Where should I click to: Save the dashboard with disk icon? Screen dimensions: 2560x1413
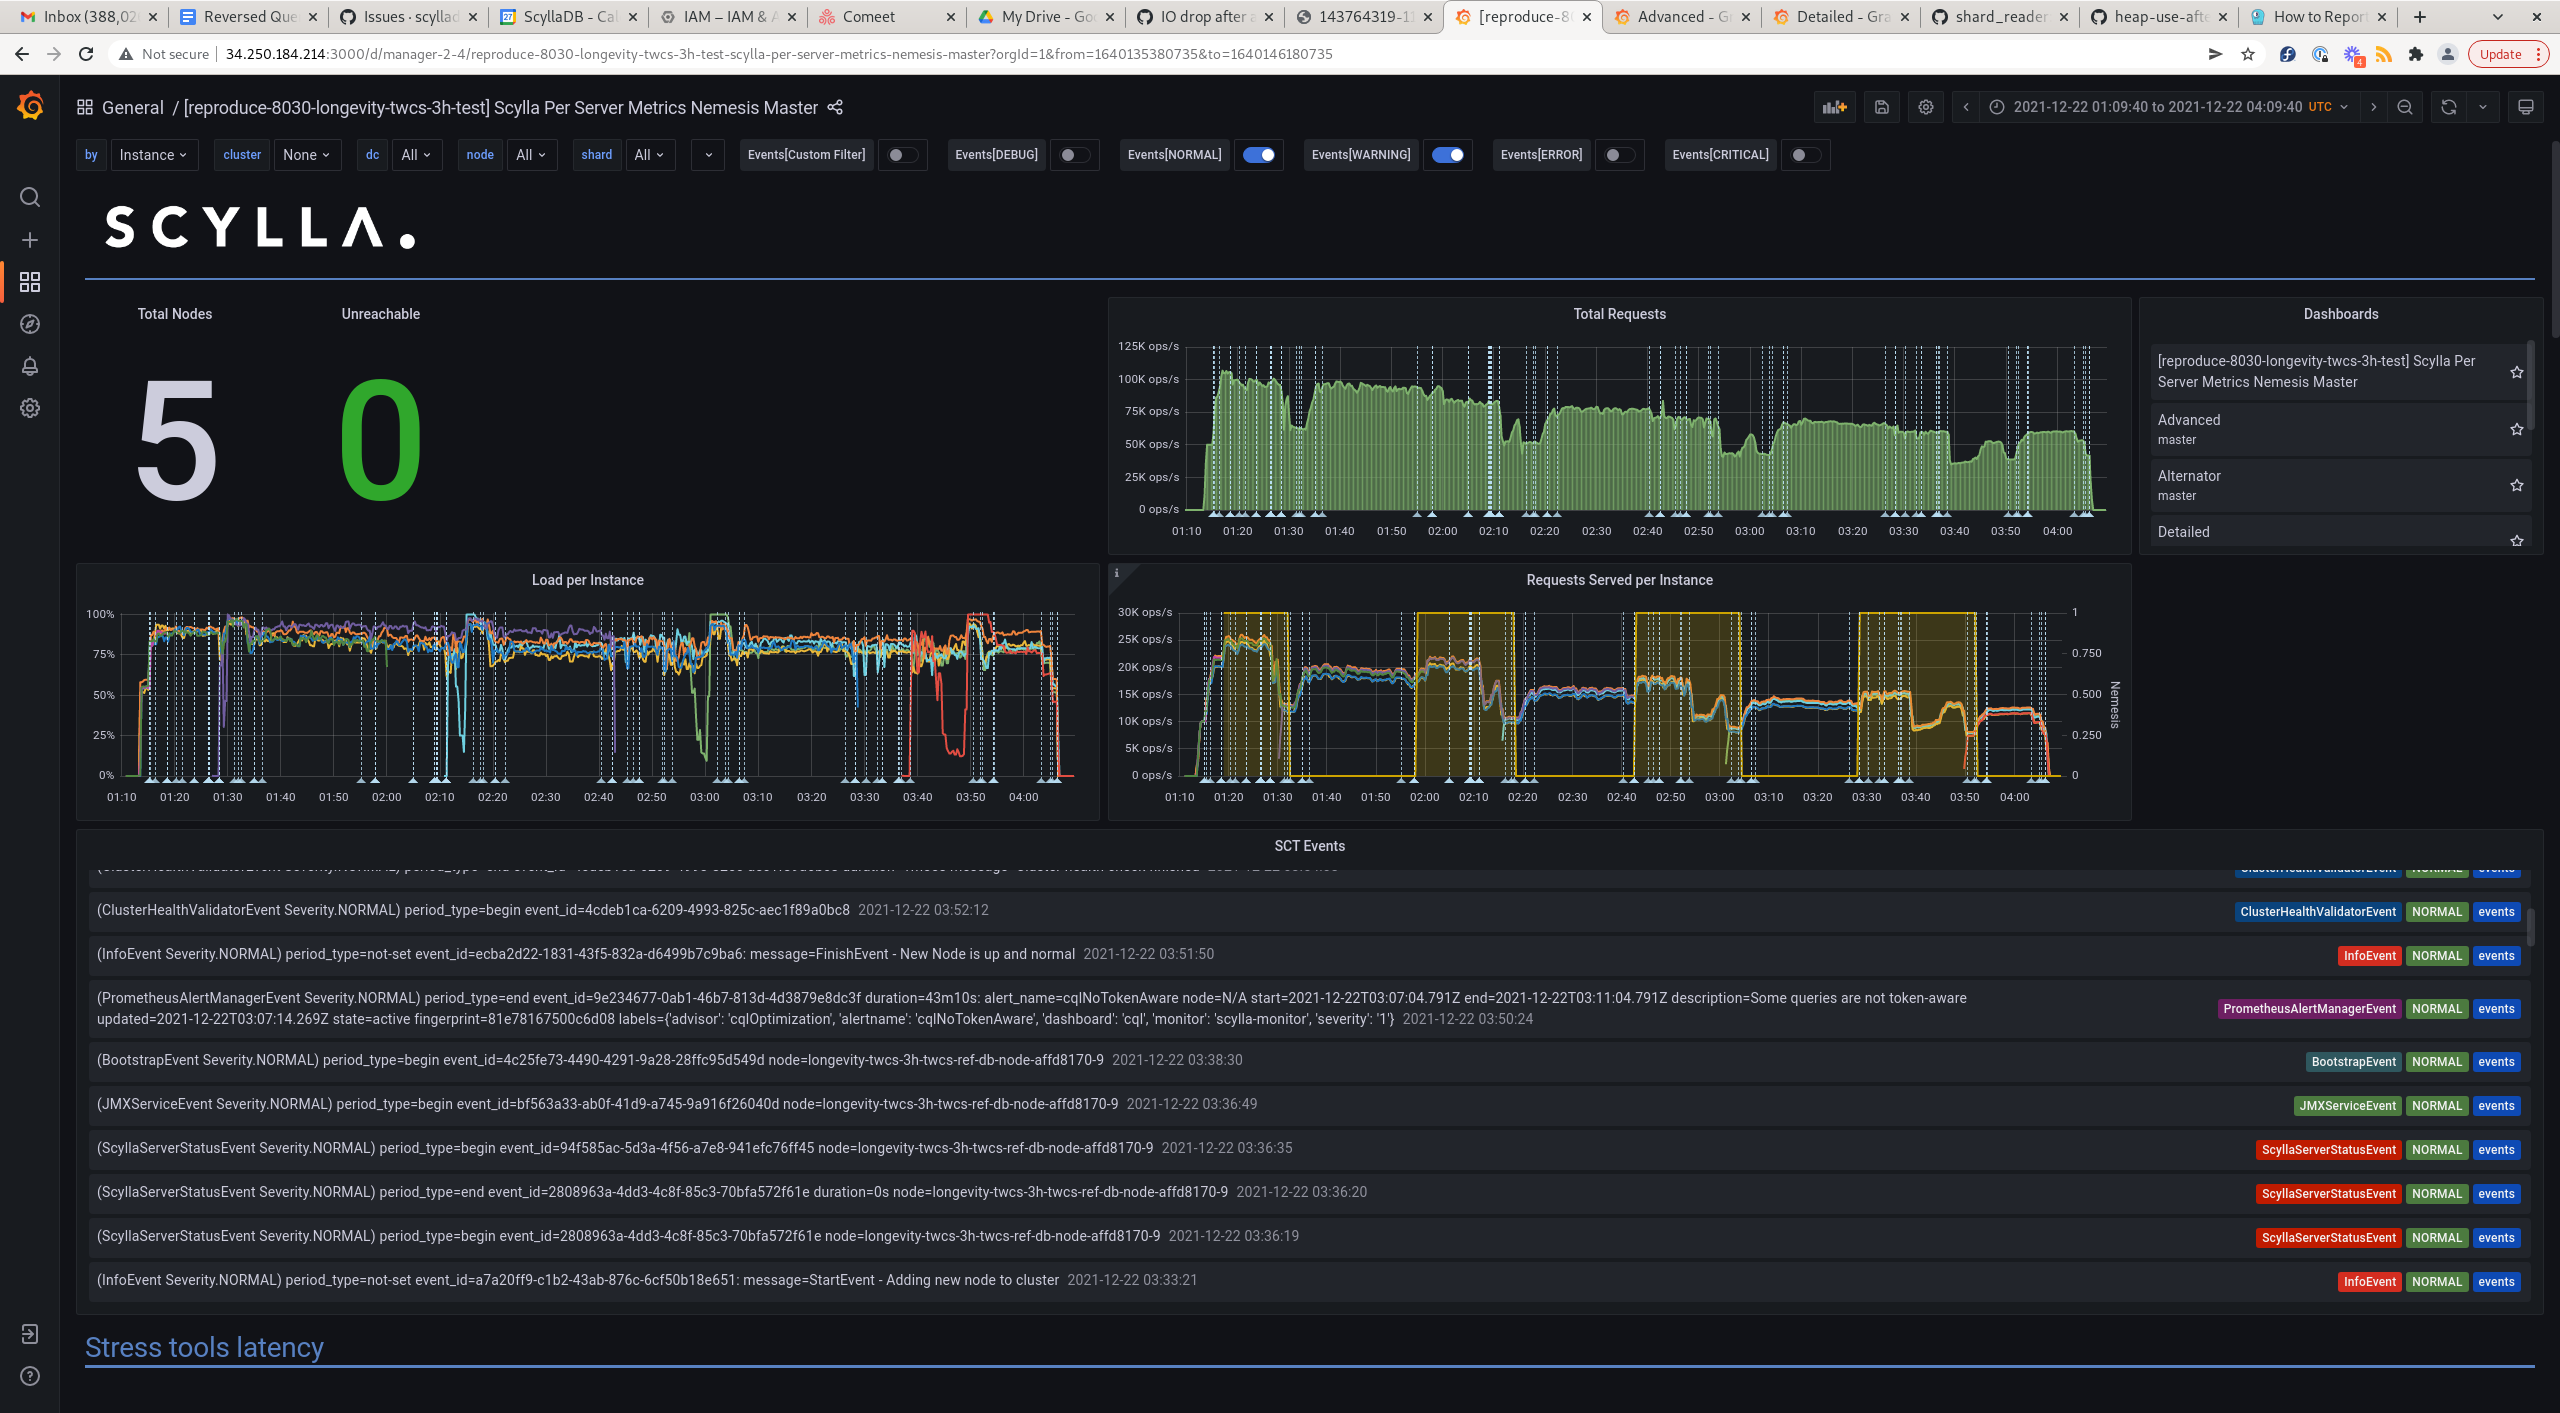click(x=1881, y=107)
